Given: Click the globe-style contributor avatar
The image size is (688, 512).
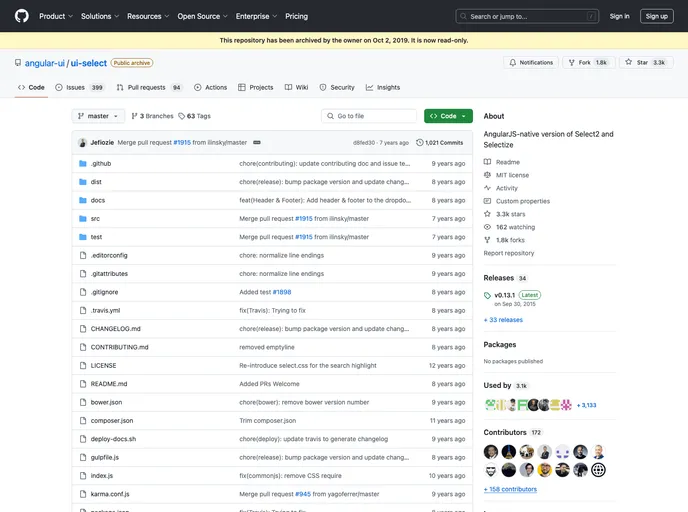Looking at the screenshot, I should pos(598,470).
